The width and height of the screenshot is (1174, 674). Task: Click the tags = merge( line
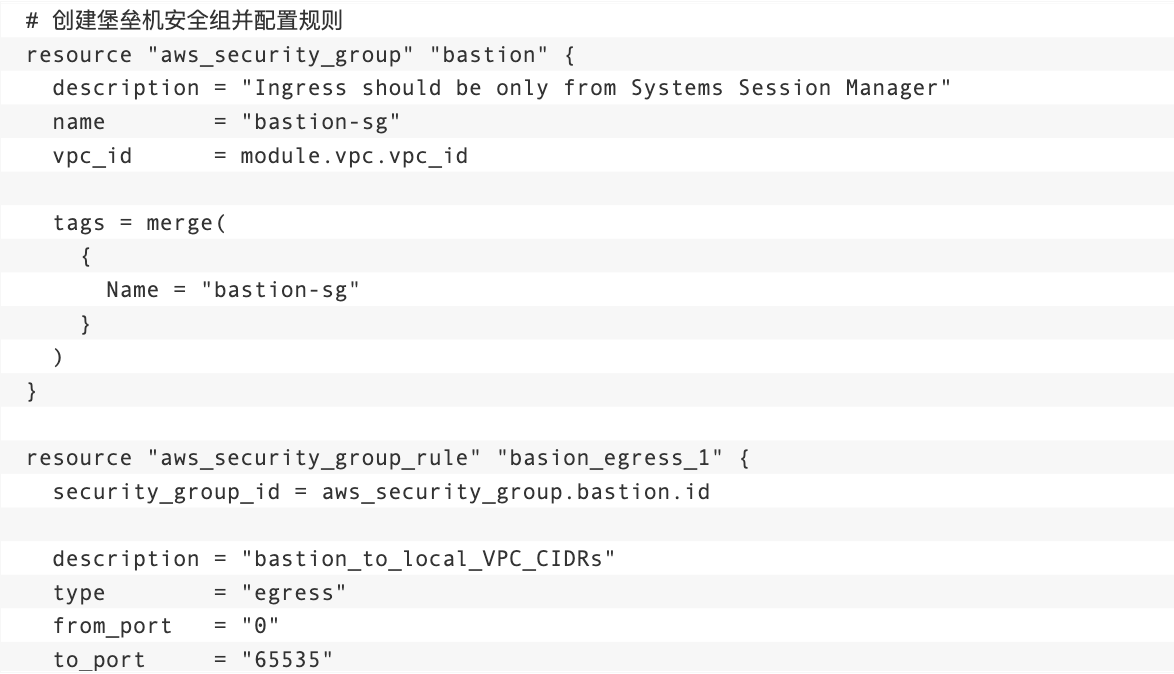139,223
